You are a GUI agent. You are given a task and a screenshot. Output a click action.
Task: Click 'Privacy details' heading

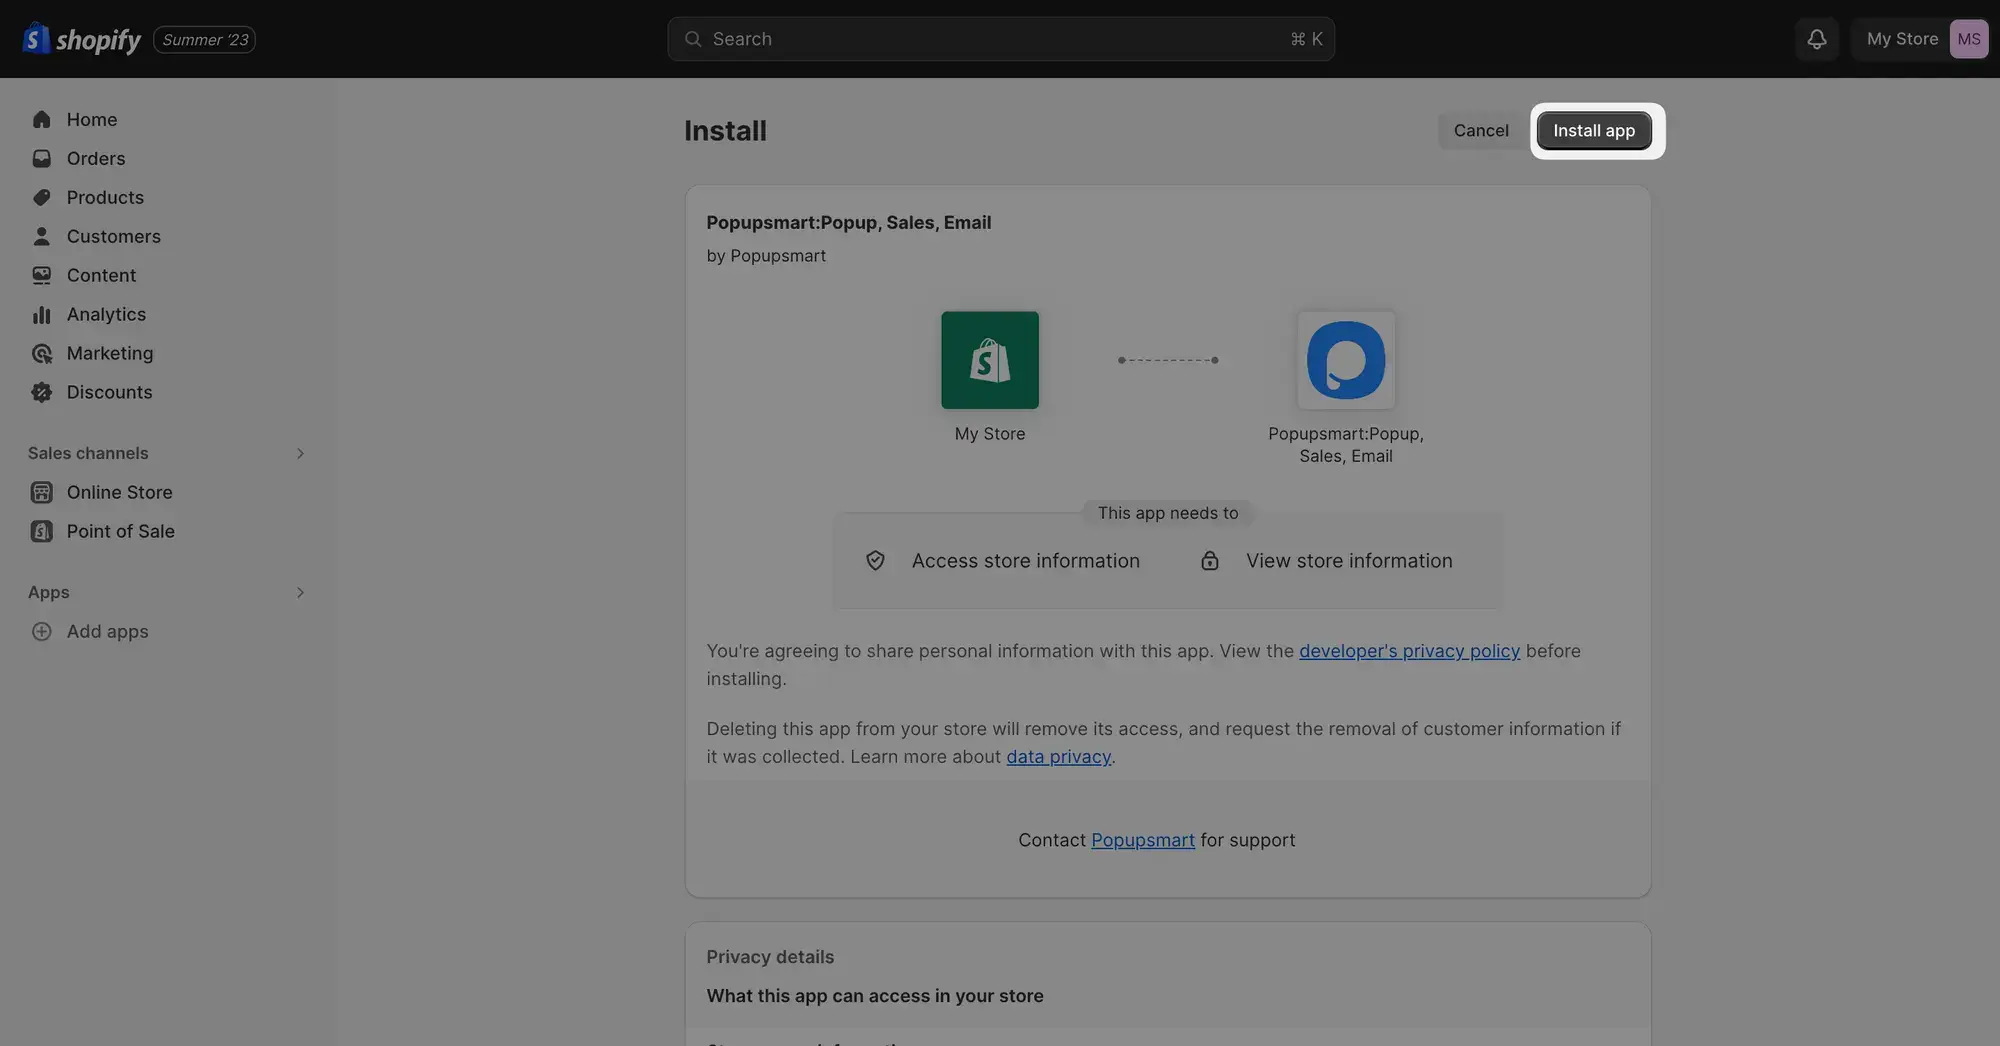click(x=770, y=957)
